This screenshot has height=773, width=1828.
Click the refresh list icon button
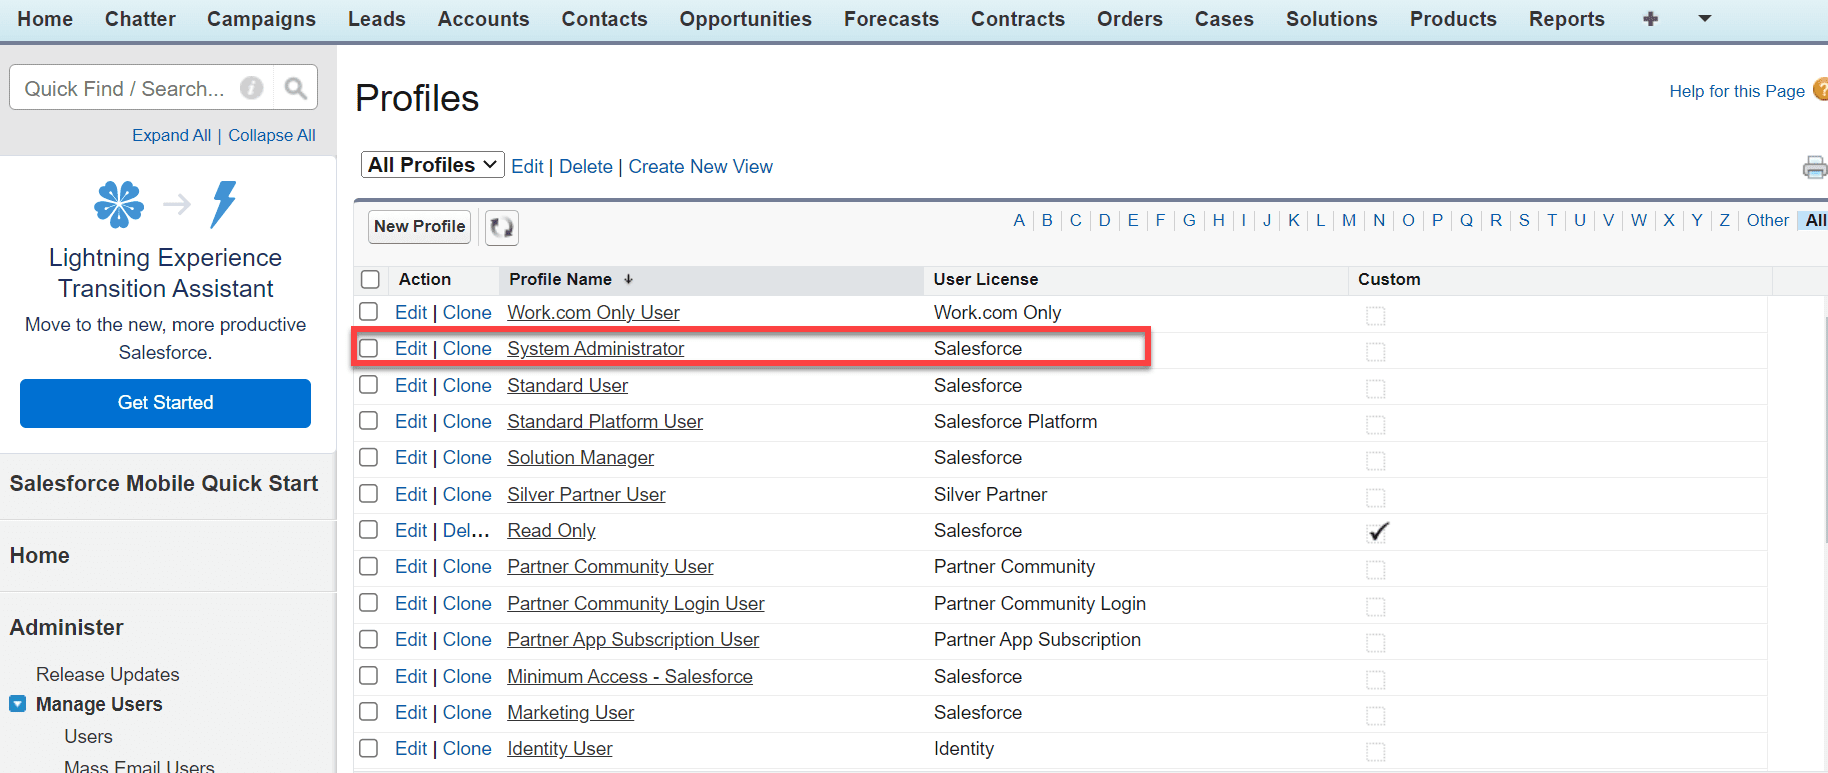click(x=502, y=227)
